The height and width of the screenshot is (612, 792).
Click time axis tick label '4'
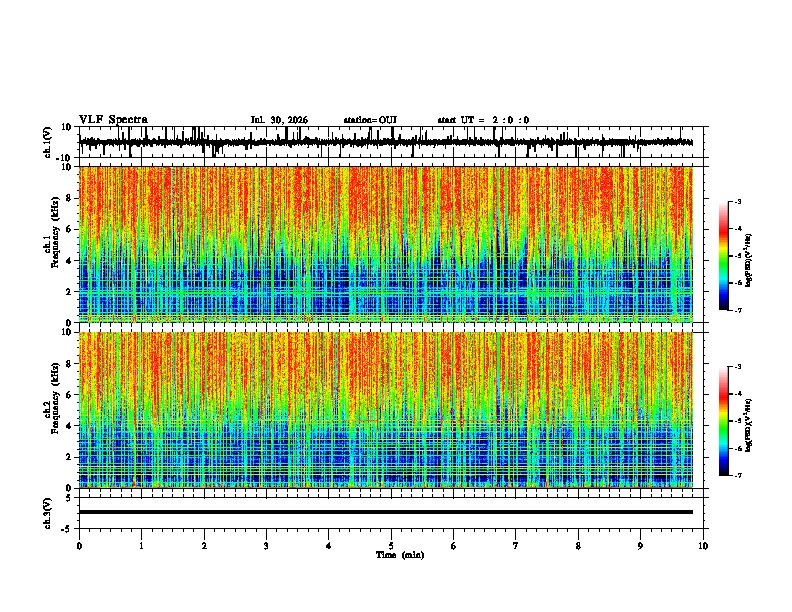[x=329, y=546]
